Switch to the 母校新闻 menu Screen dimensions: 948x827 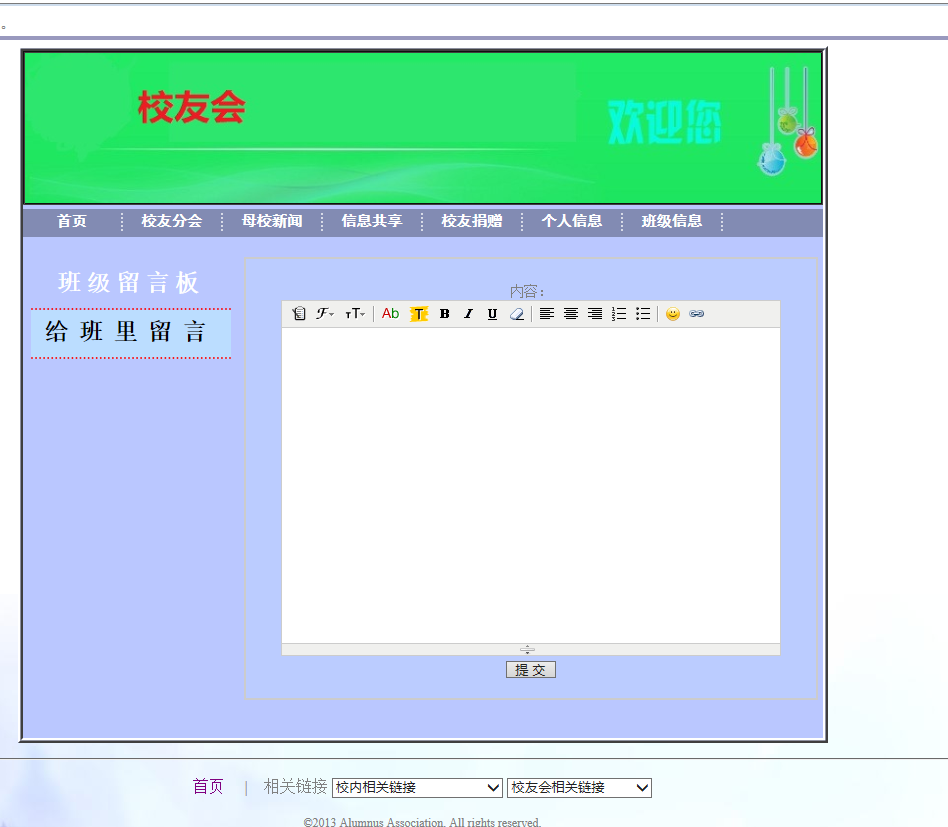tap(271, 221)
